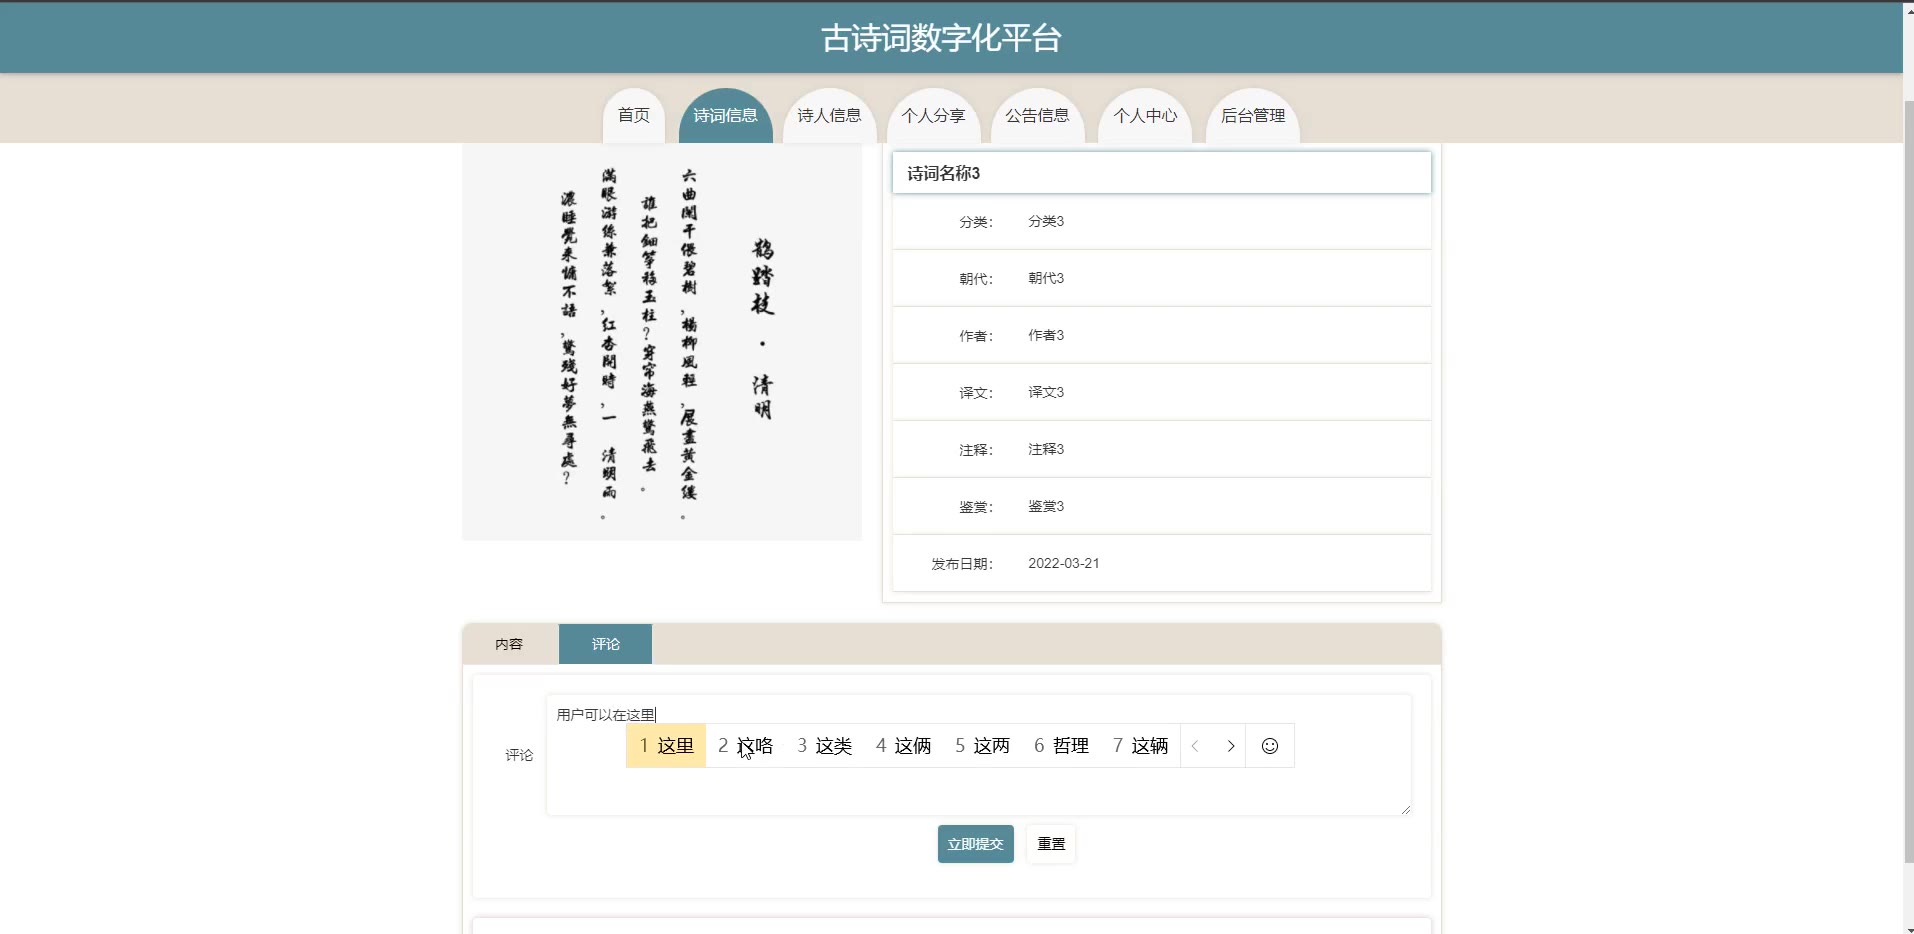Go to previous IME candidate page
1914x934 pixels.
[1196, 746]
